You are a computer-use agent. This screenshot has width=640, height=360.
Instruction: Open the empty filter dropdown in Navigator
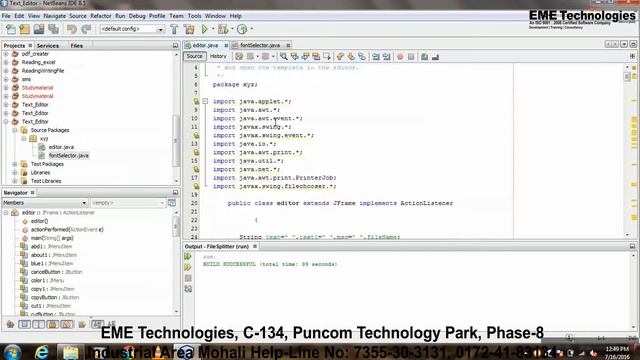pos(128,203)
